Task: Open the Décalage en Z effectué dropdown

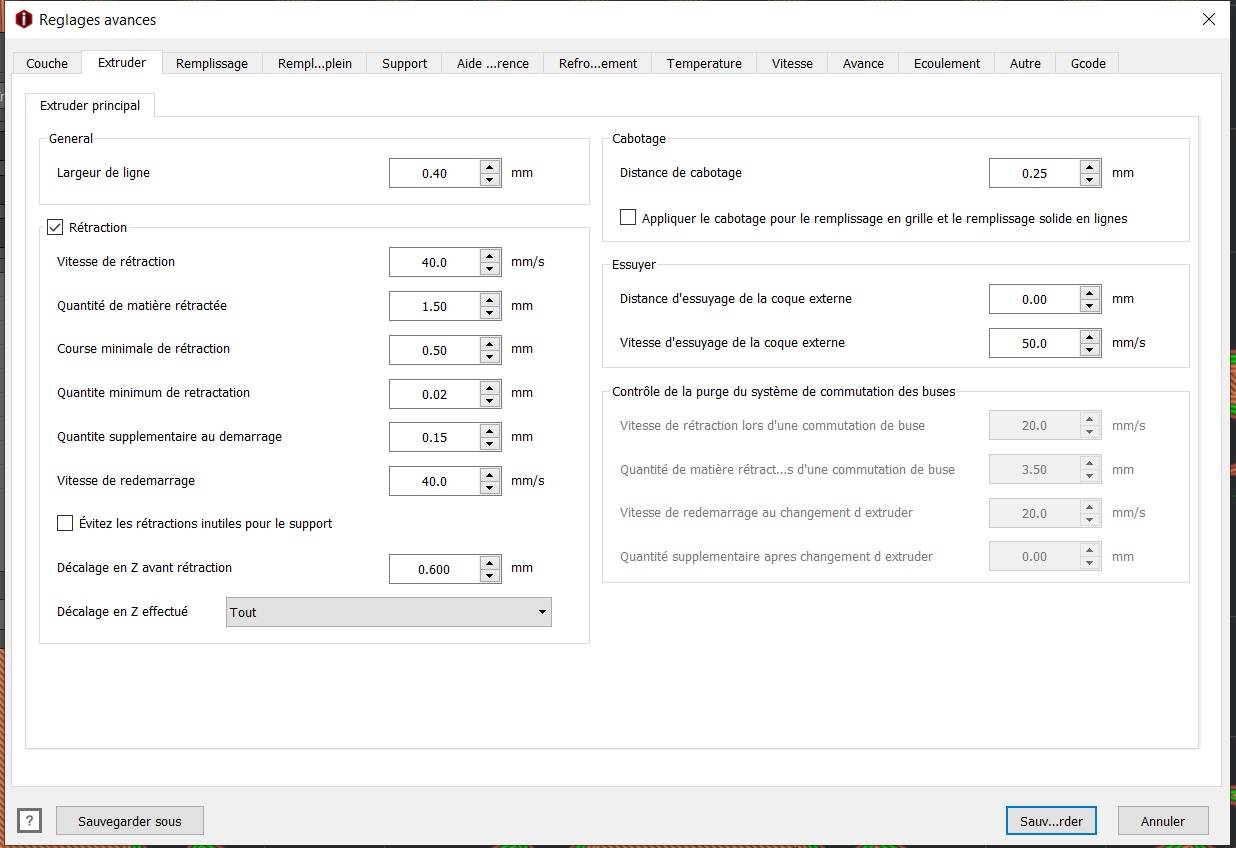Action: [x=389, y=612]
